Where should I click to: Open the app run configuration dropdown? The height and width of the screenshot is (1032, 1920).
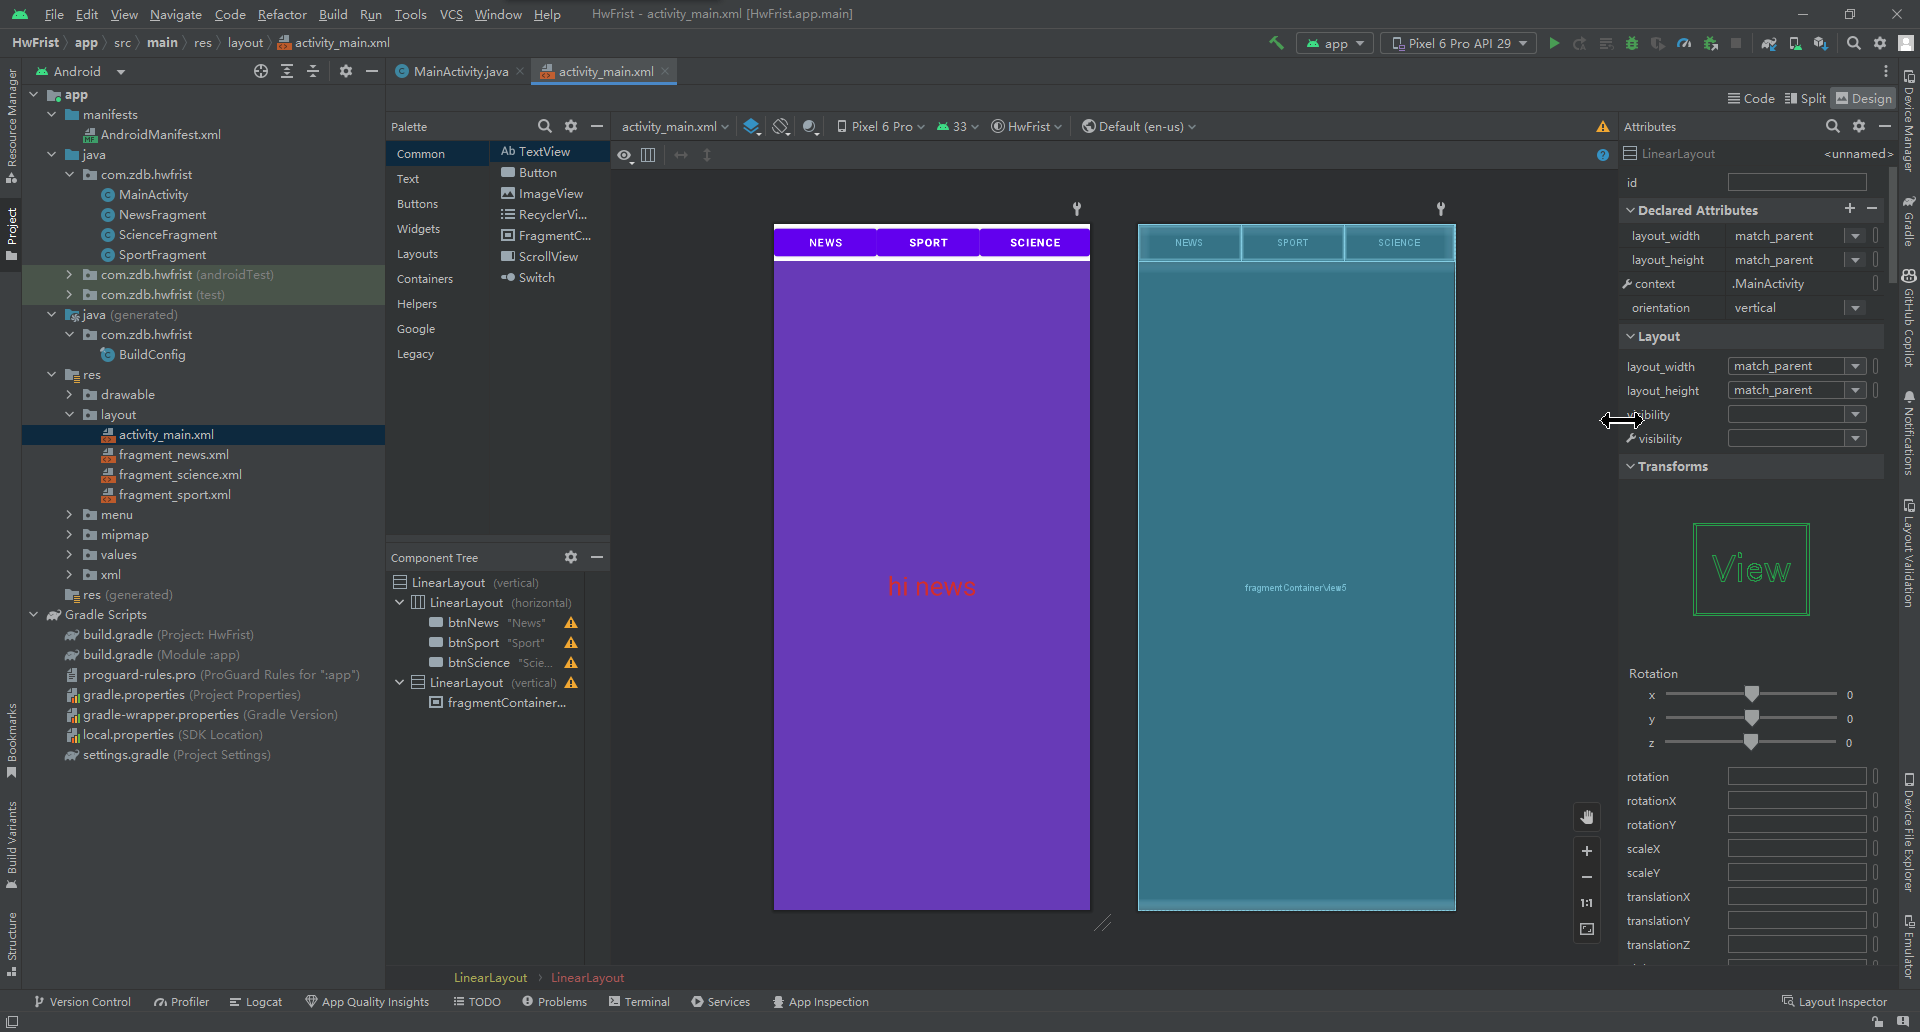1335,43
